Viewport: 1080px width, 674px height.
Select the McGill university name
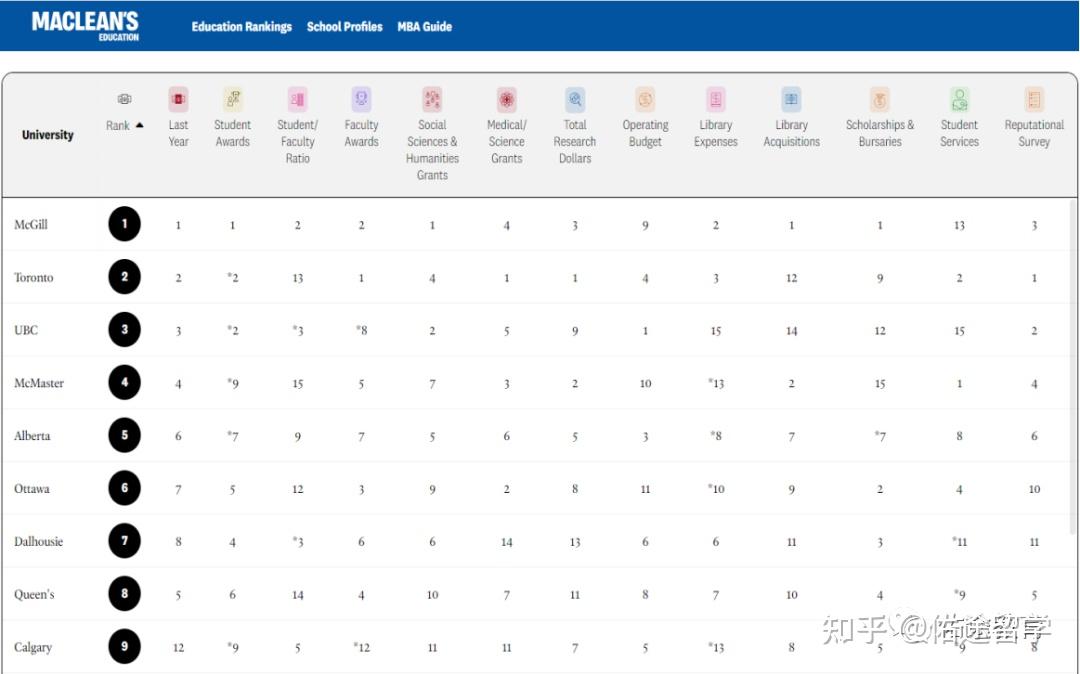click(31, 224)
